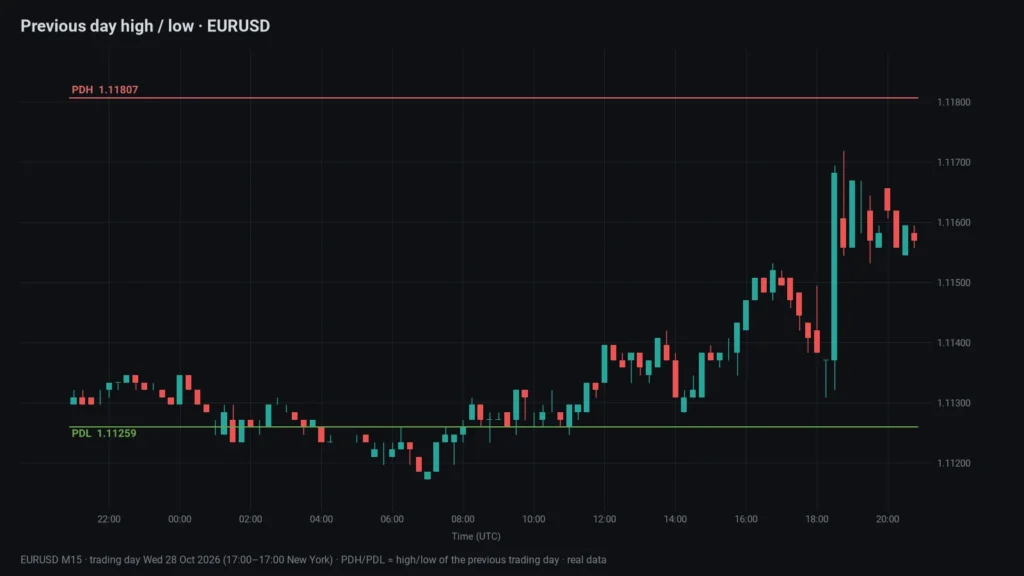Viewport: 1024px width, 576px height.
Task: Click the 1.11400 price axis label
Action: point(953,343)
